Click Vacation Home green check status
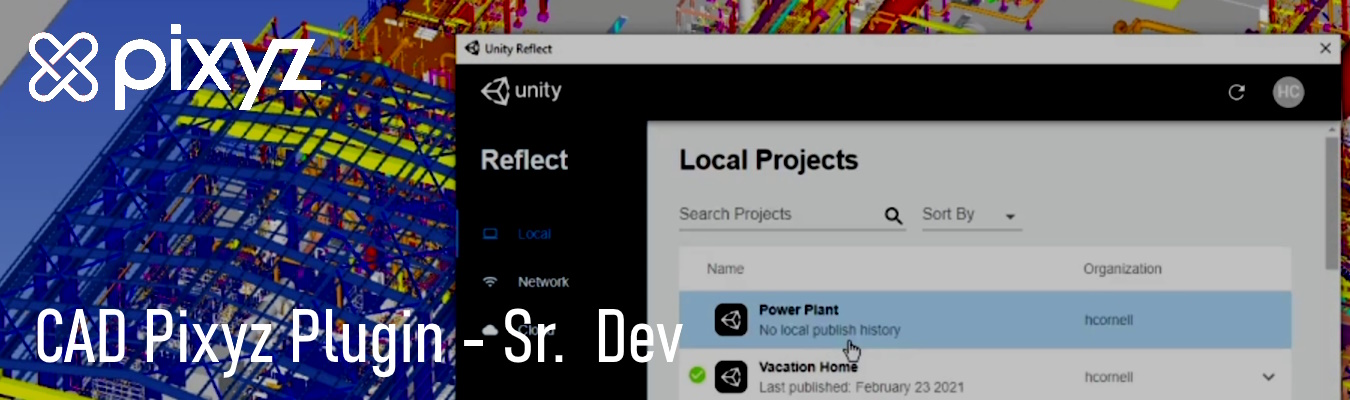 point(697,376)
